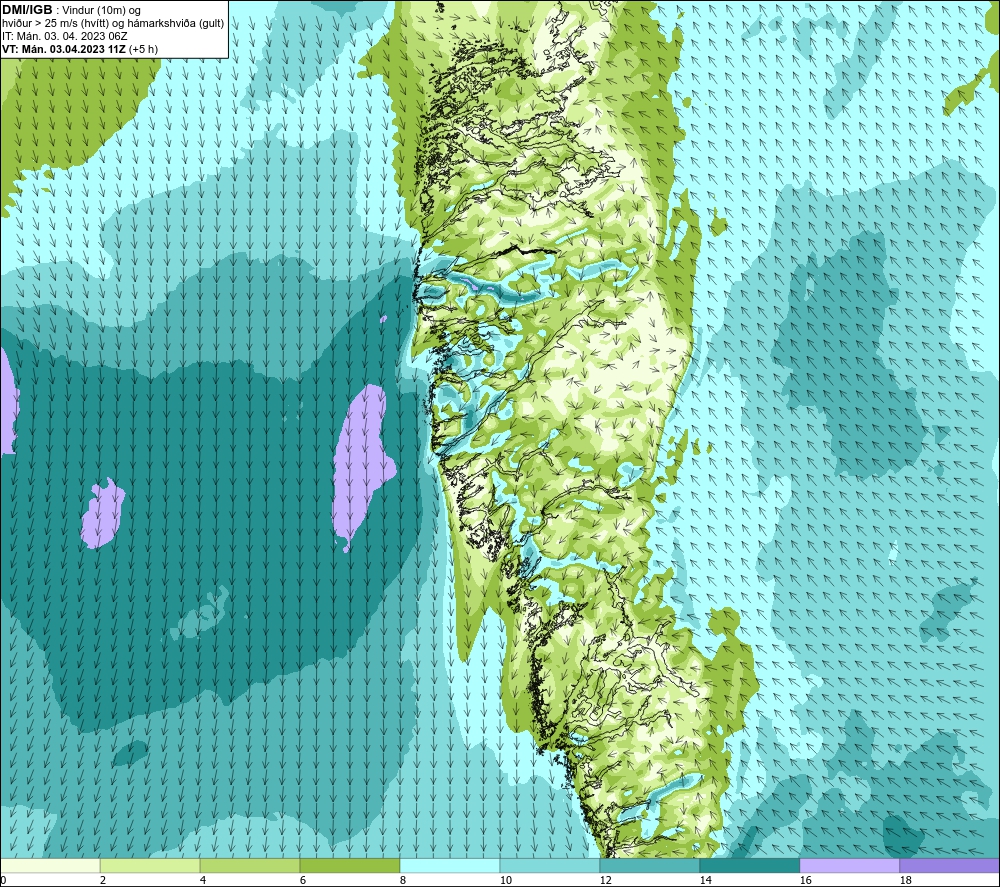This screenshot has width=1000, height=887.
Task: Click the legend tick label '12'
Action: point(605,881)
